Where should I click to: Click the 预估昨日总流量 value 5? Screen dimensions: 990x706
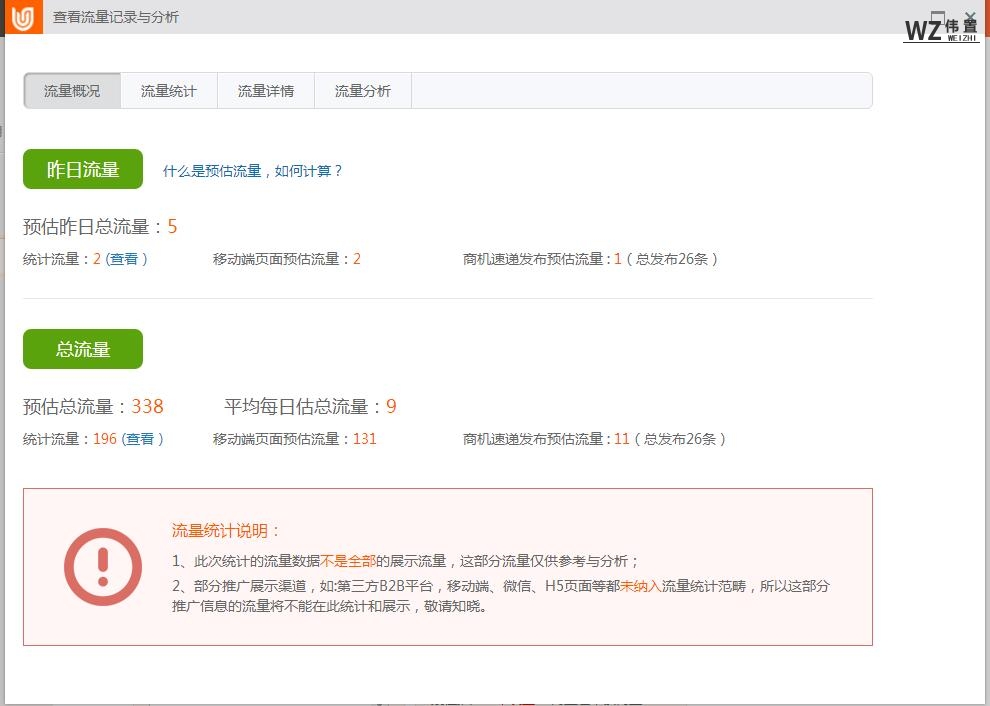172,227
